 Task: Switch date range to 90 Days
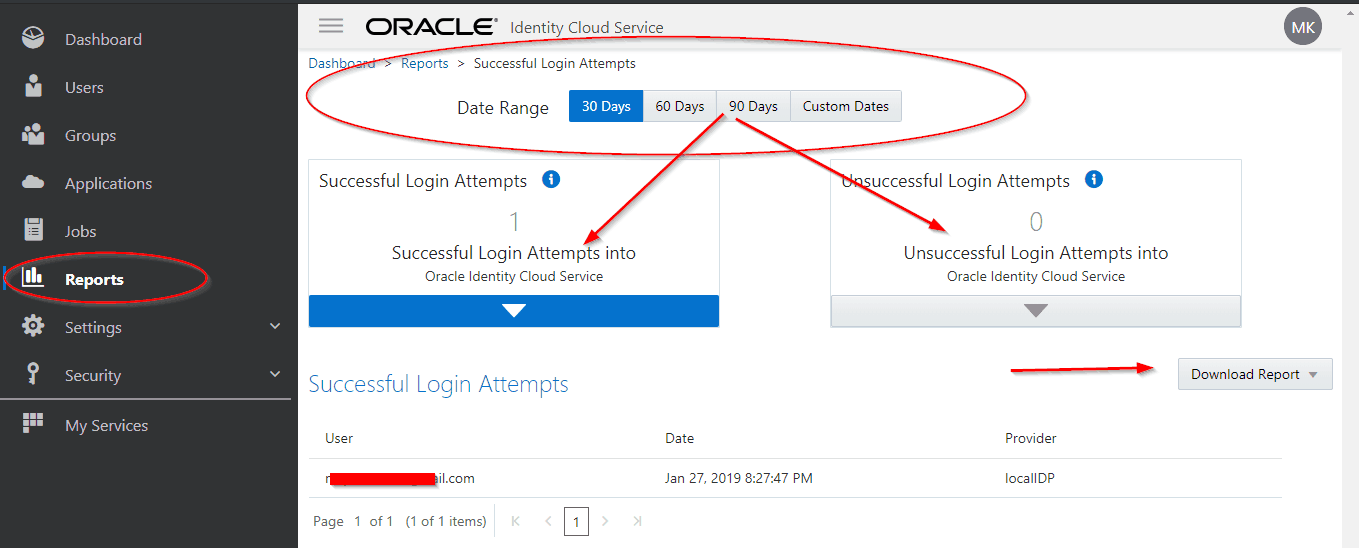click(753, 106)
